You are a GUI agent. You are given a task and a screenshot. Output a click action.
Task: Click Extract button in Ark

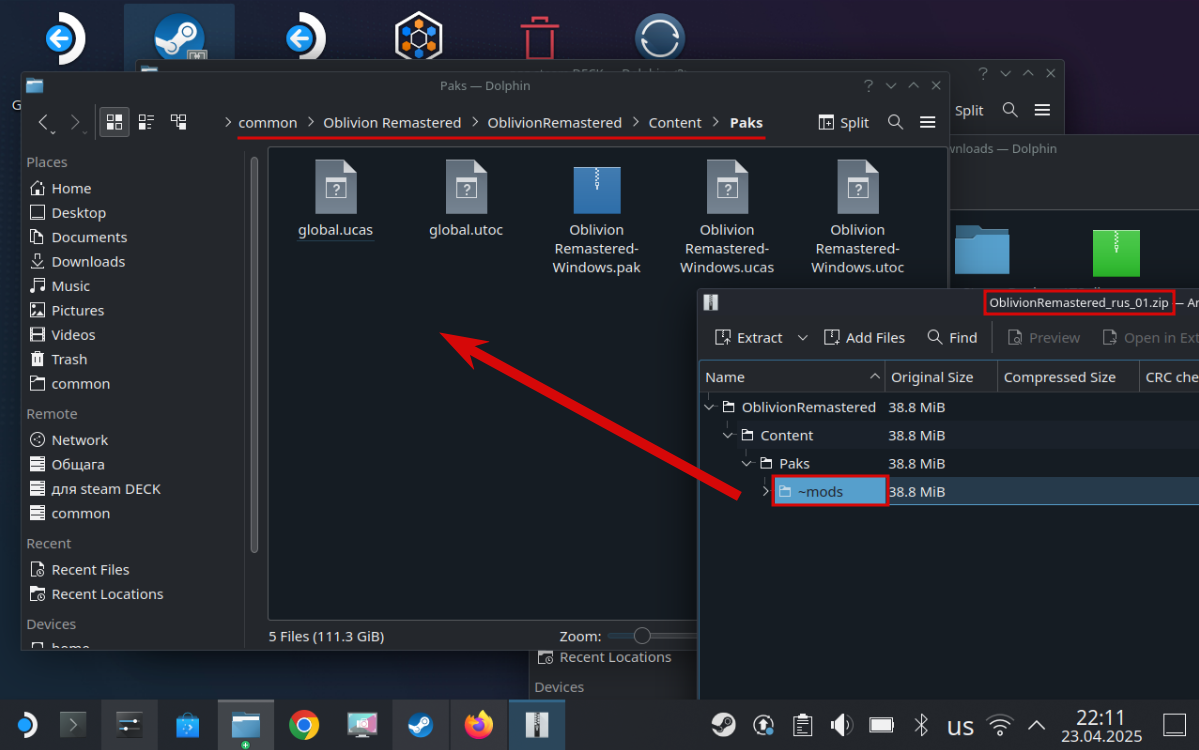pos(748,337)
